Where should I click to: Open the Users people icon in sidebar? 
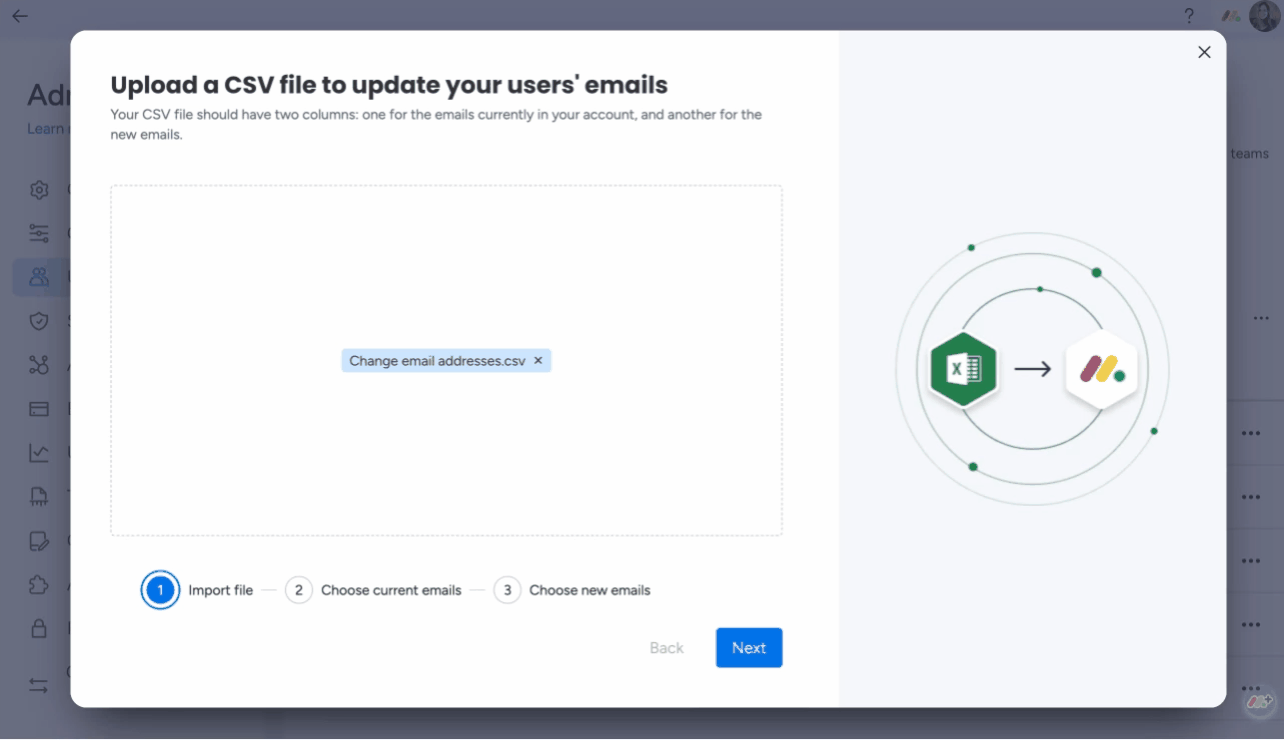point(39,277)
